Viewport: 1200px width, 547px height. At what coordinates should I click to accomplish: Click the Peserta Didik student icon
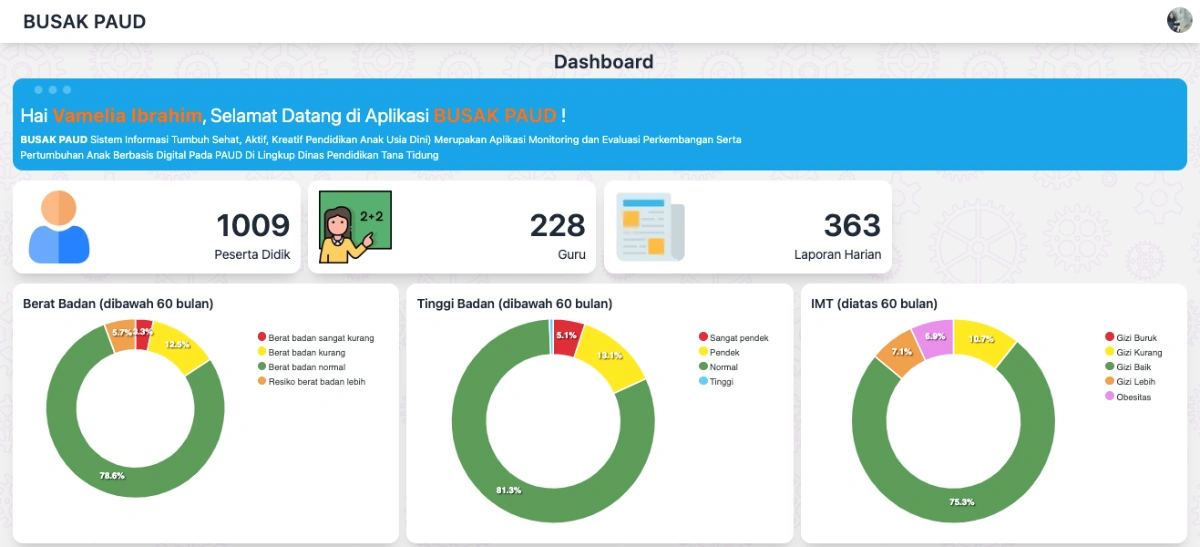pos(59,227)
